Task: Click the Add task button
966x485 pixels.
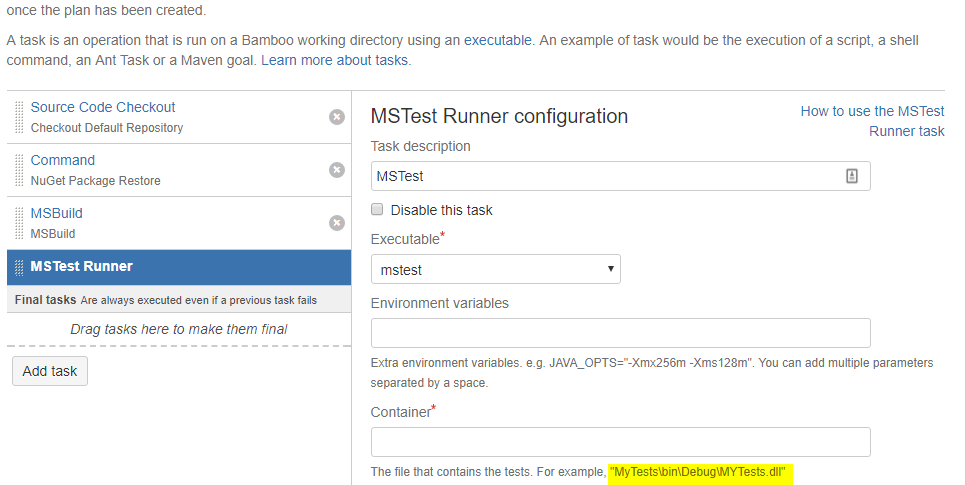Action: (x=50, y=371)
